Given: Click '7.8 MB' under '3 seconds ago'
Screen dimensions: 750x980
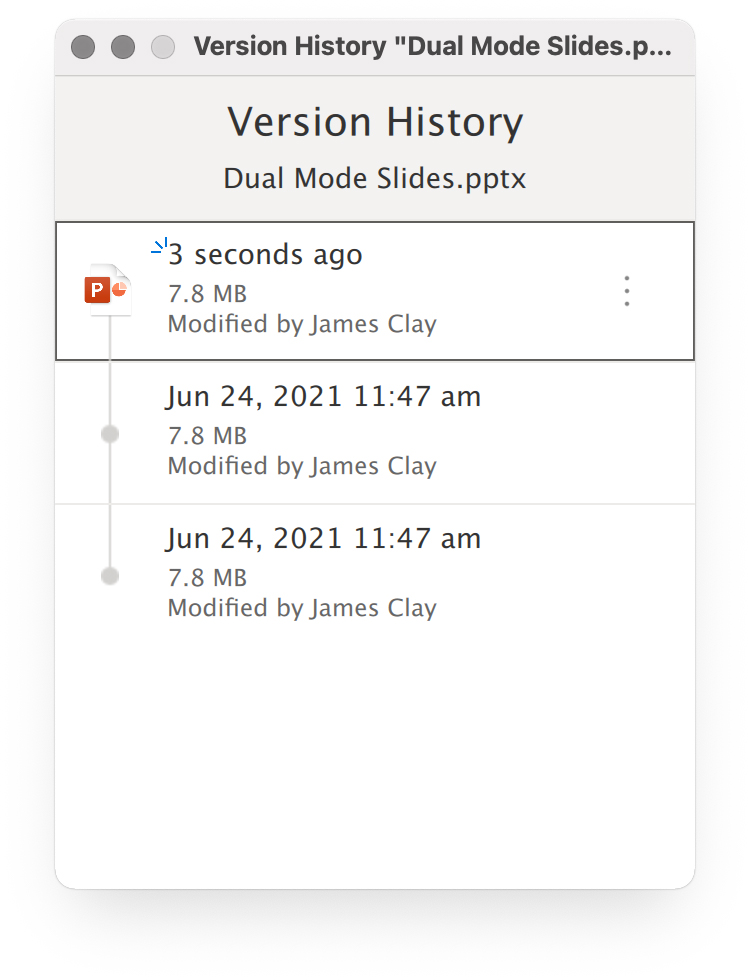Looking at the screenshot, I should coord(208,294).
